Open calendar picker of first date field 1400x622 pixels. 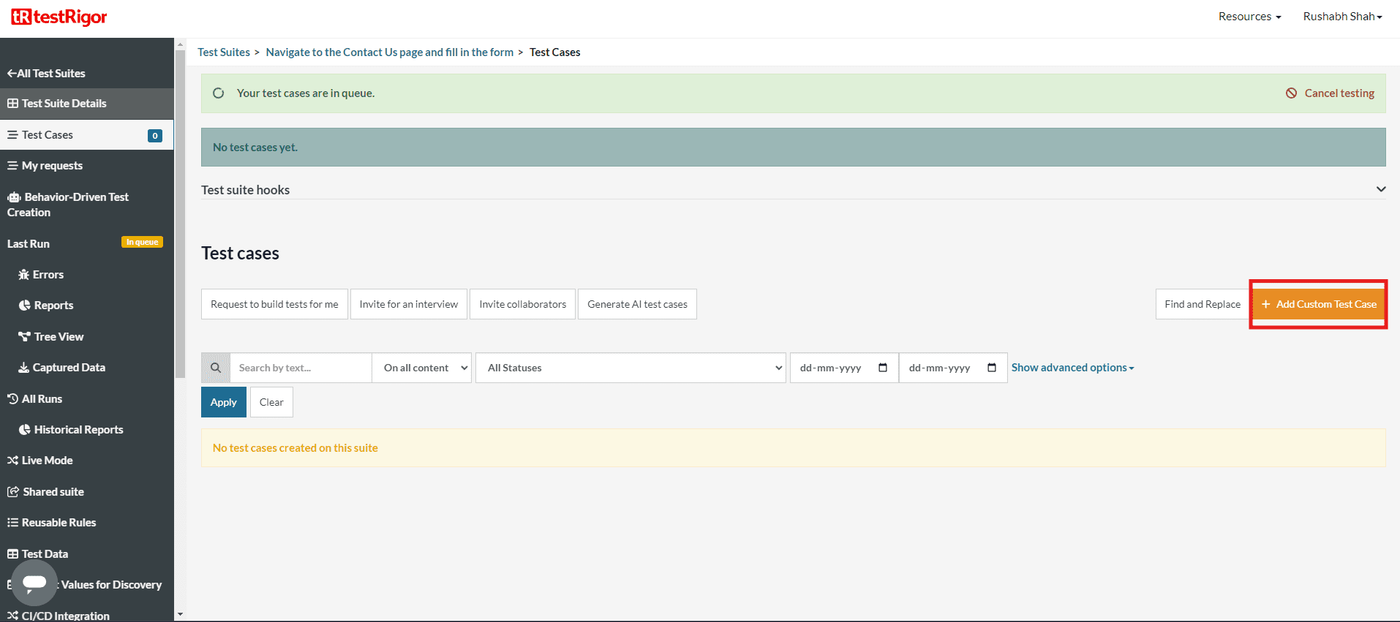[x=882, y=368]
